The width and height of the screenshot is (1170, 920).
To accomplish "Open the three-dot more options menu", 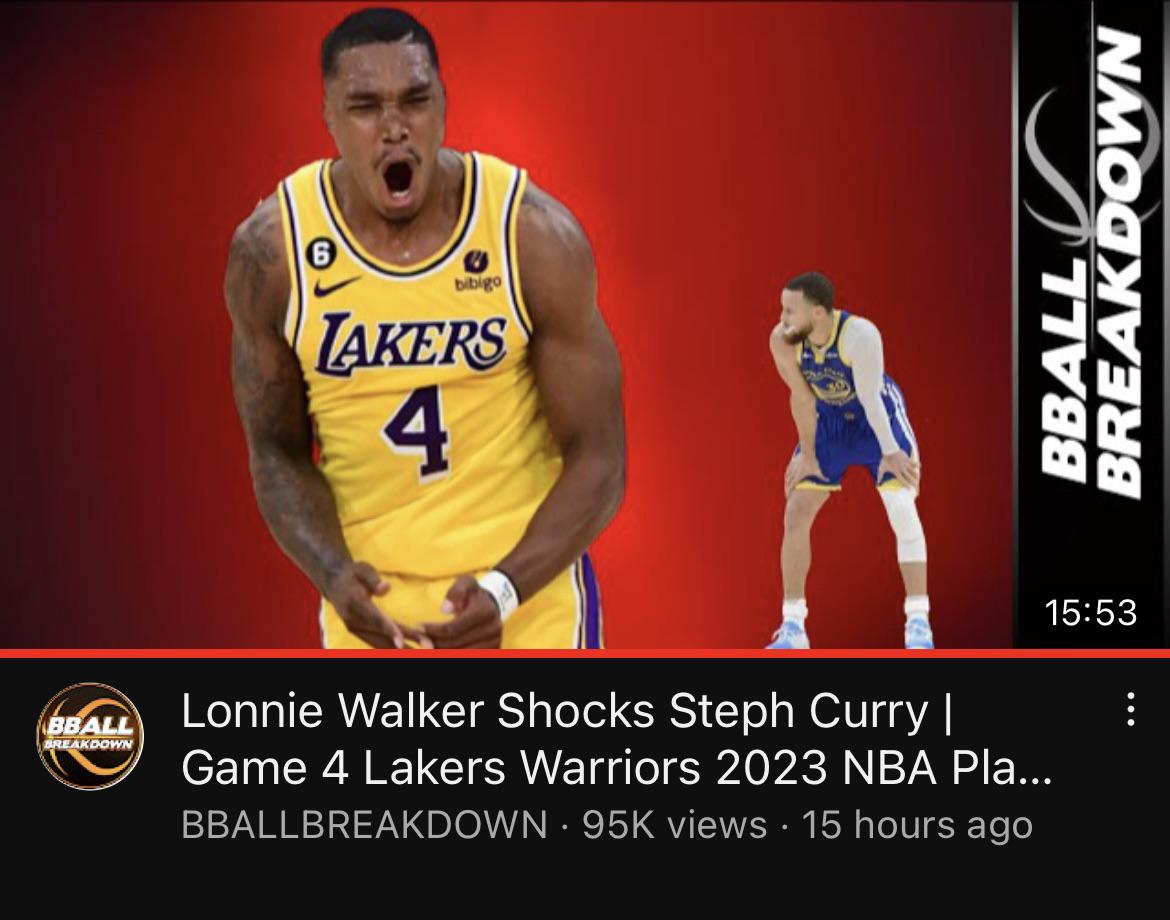I will [x=1130, y=710].
